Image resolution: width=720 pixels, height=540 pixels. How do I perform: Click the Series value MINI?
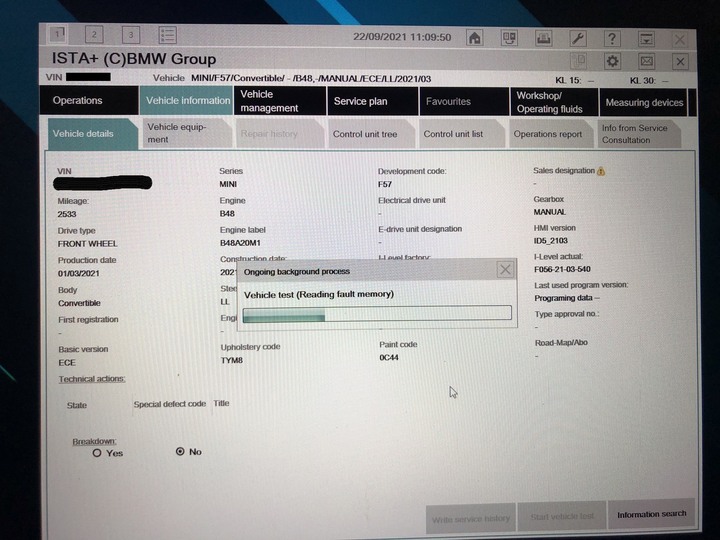pyautogui.click(x=228, y=184)
